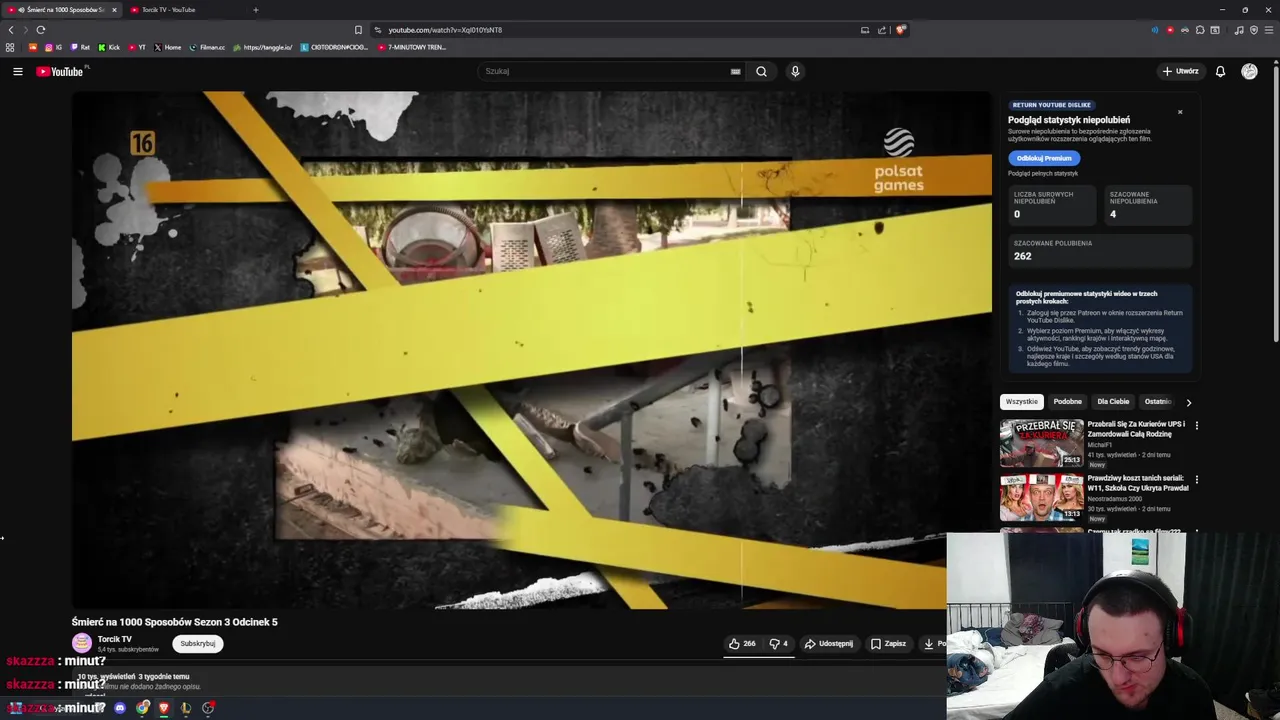Open League of Legends from the taskbar
This screenshot has width=1280, height=720.
point(186,708)
